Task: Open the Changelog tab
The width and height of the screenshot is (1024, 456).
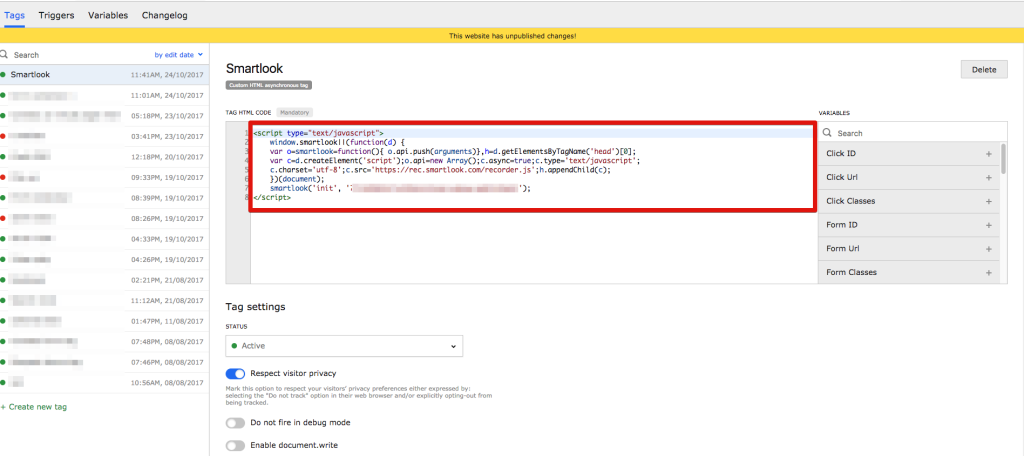Action: [x=165, y=15]
